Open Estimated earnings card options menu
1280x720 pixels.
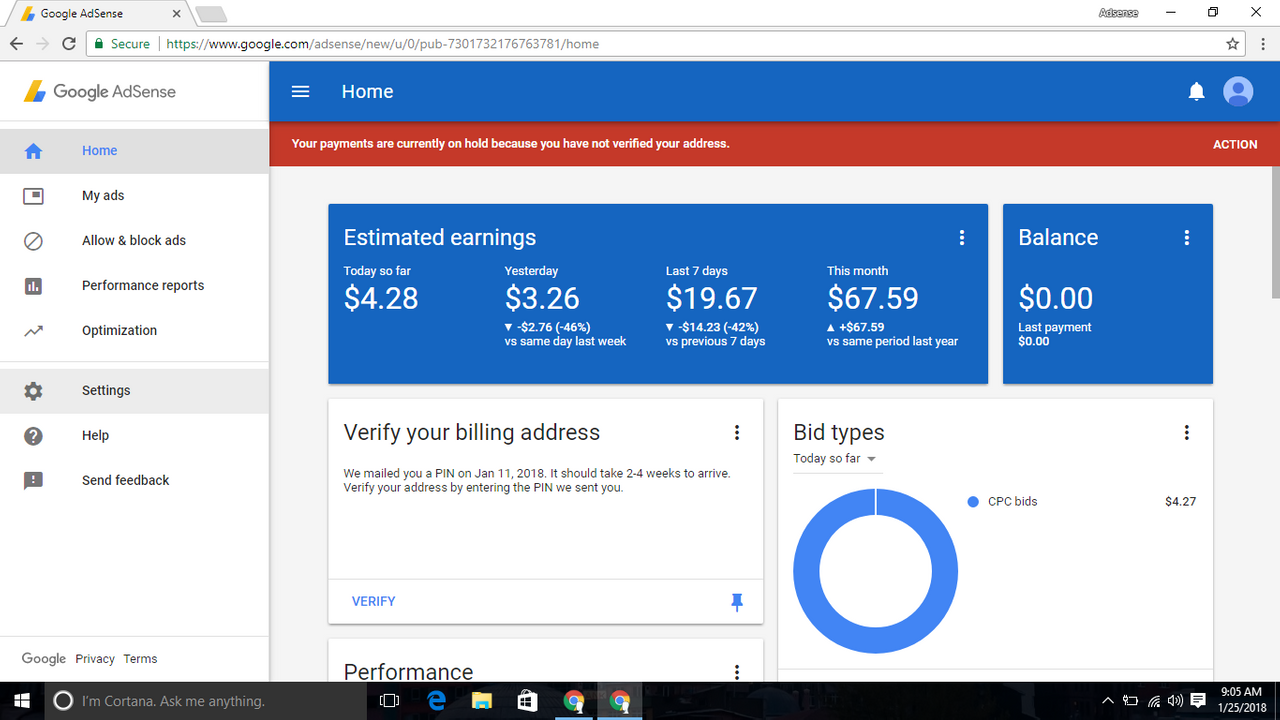coord(962,237)
